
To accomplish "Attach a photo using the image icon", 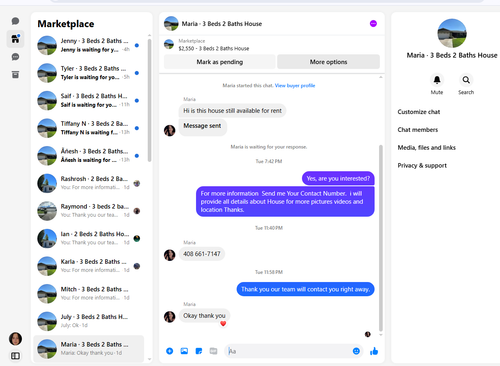I will click(184, 351).
